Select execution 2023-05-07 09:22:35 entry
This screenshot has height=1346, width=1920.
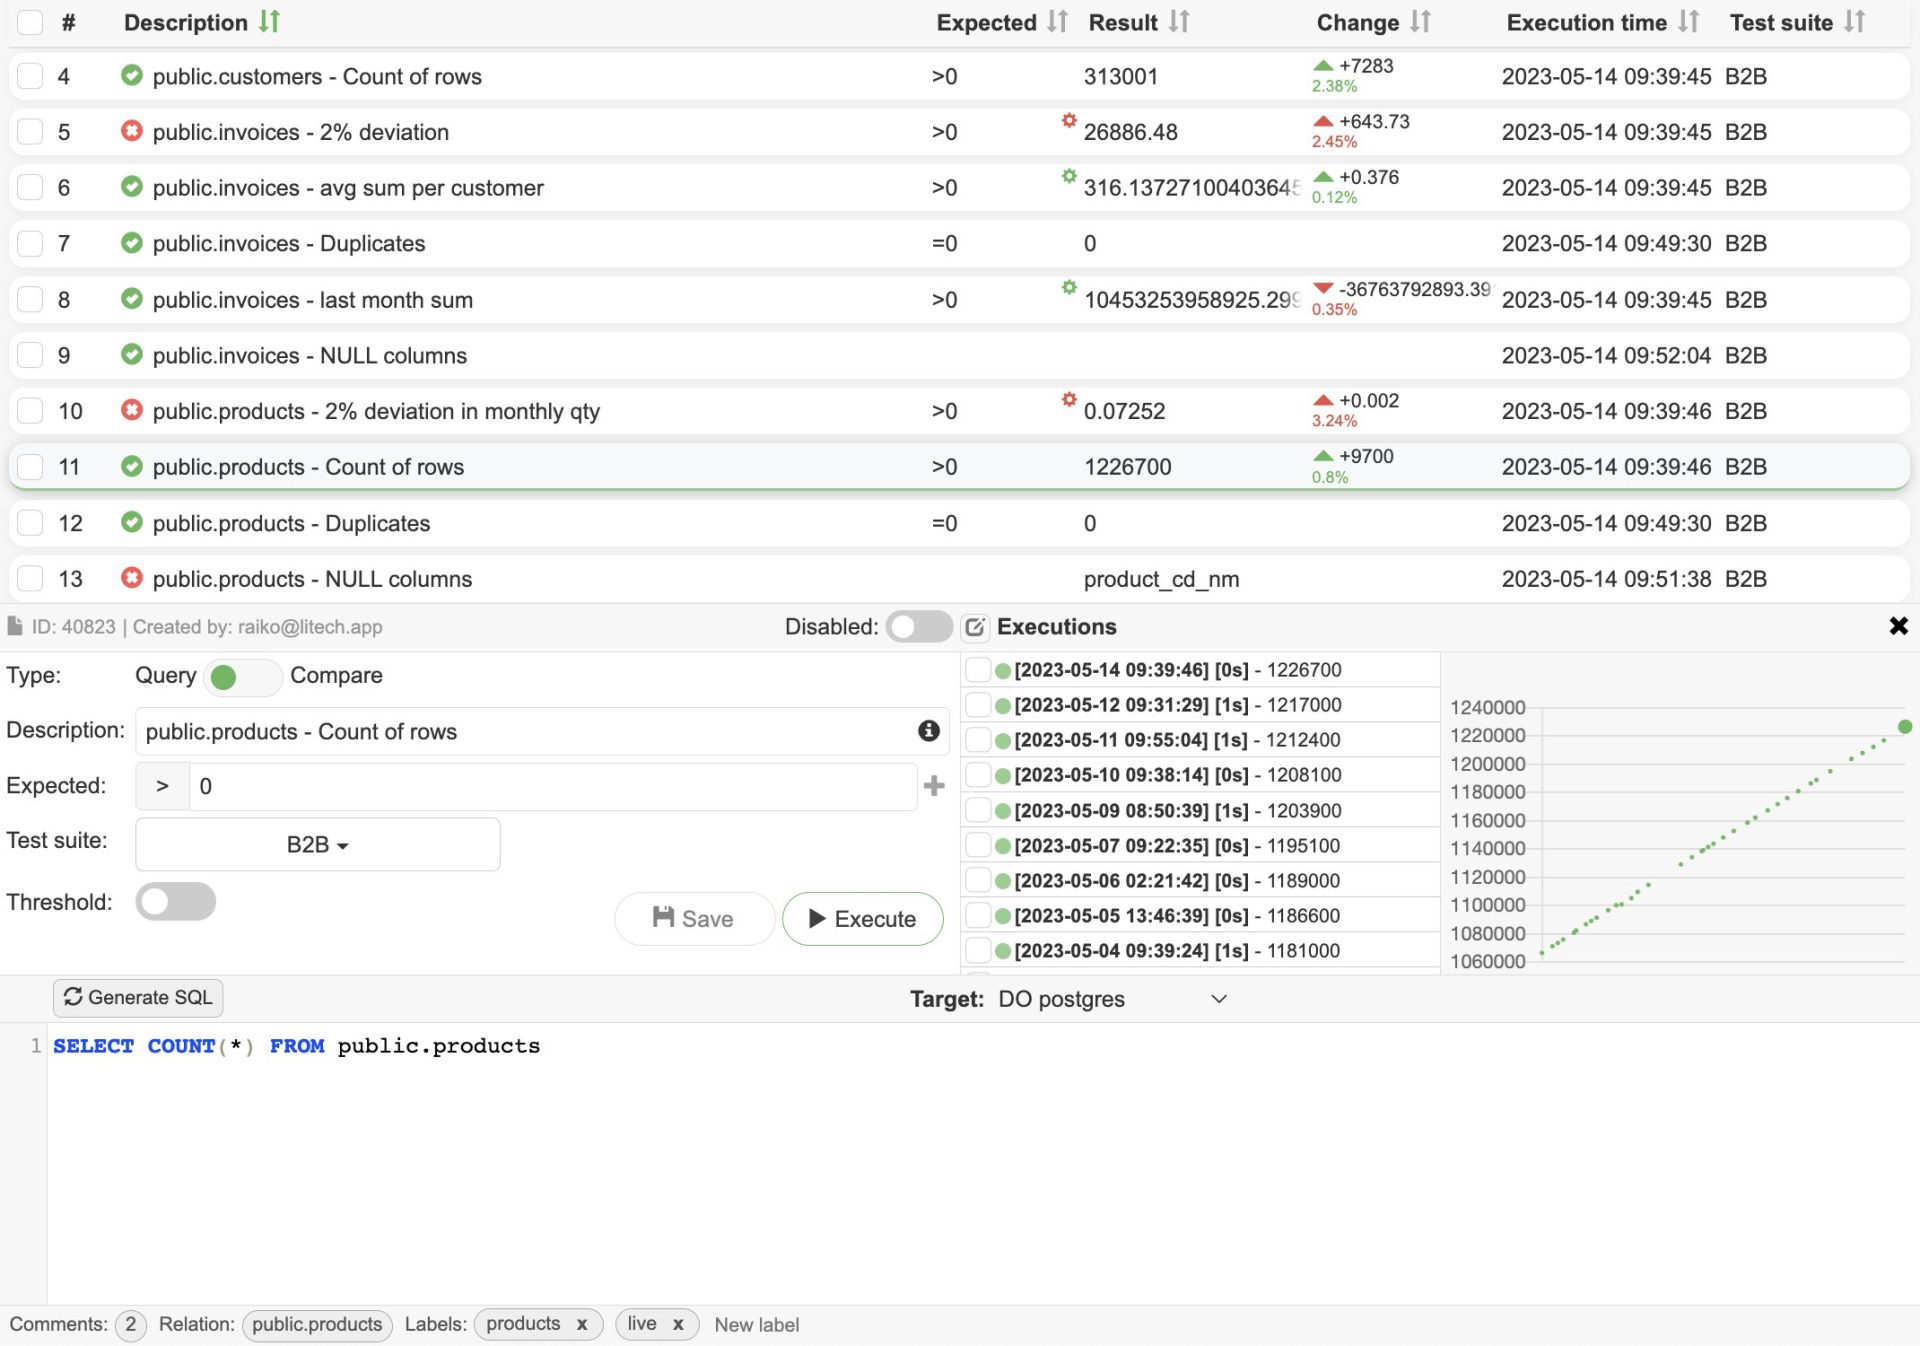pyautogui.click(x=1200, y=845)
